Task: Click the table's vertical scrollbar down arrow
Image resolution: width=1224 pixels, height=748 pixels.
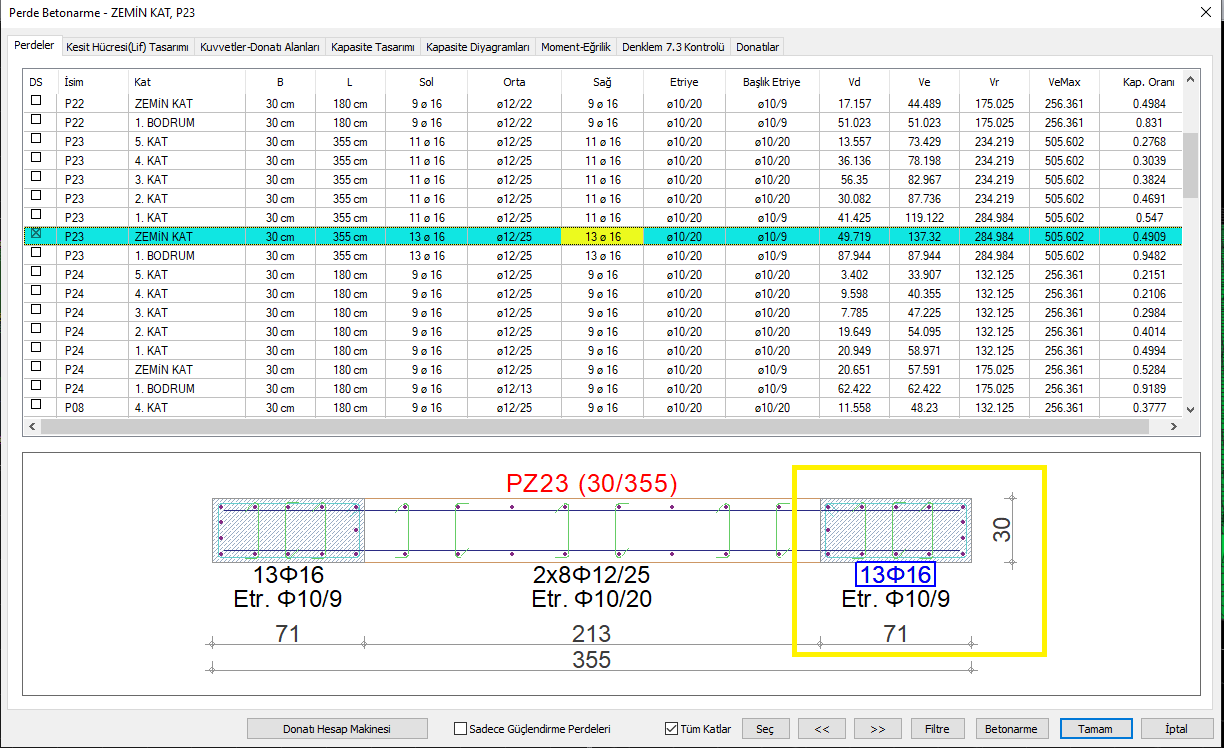Action: pos(1190,409)
